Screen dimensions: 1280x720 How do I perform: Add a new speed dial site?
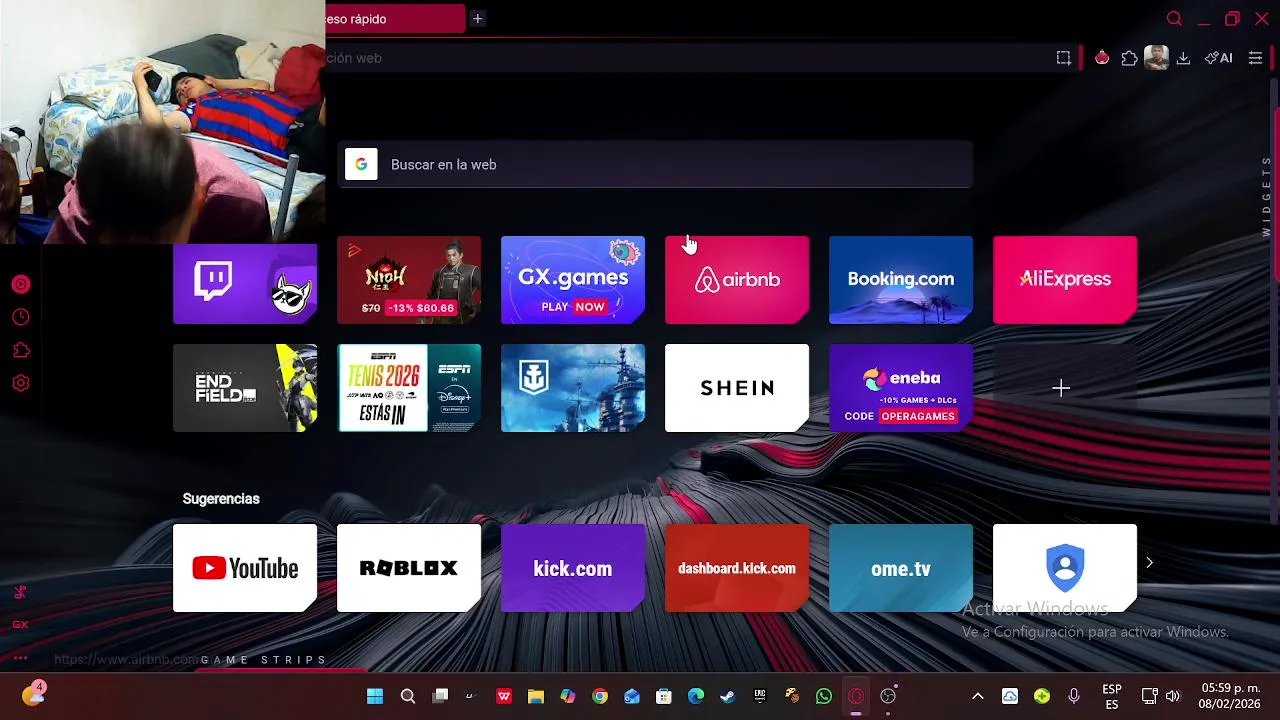point(1062,388)
